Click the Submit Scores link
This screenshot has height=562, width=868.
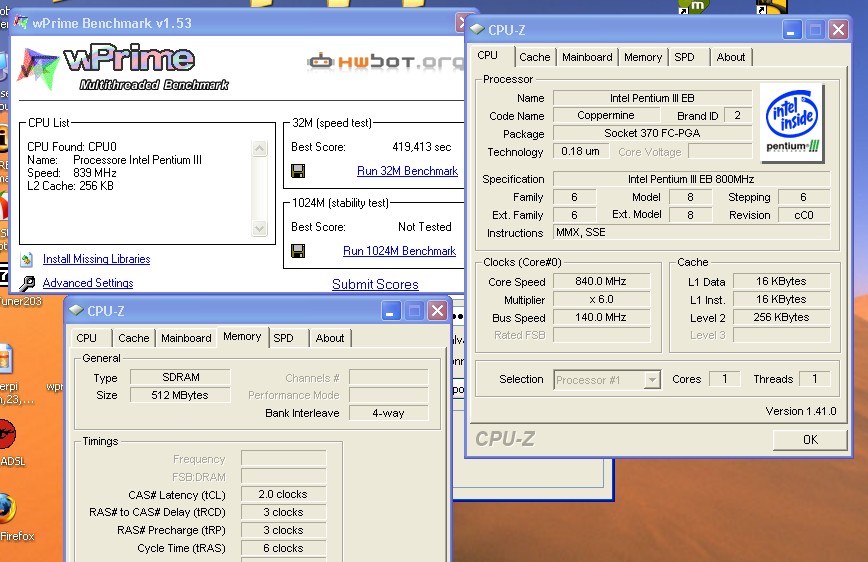[x=375, y=285]
